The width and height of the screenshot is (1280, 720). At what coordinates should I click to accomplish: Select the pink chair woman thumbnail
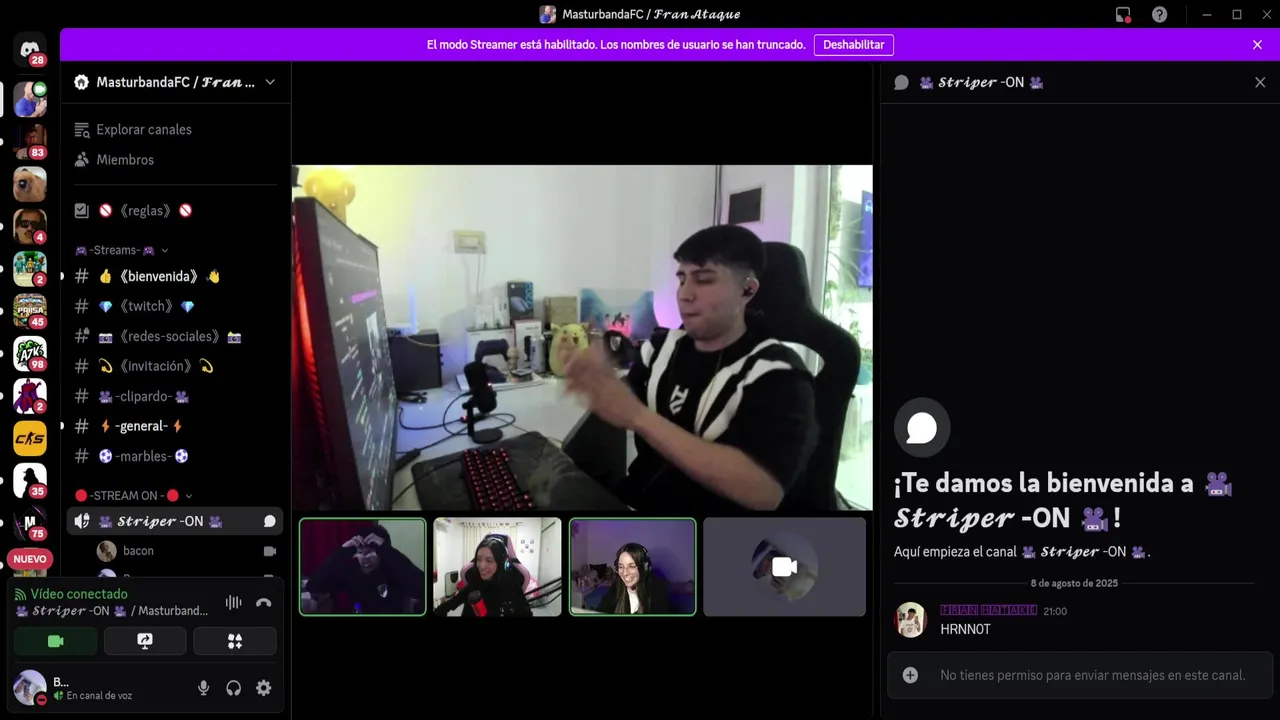point(497,566)
